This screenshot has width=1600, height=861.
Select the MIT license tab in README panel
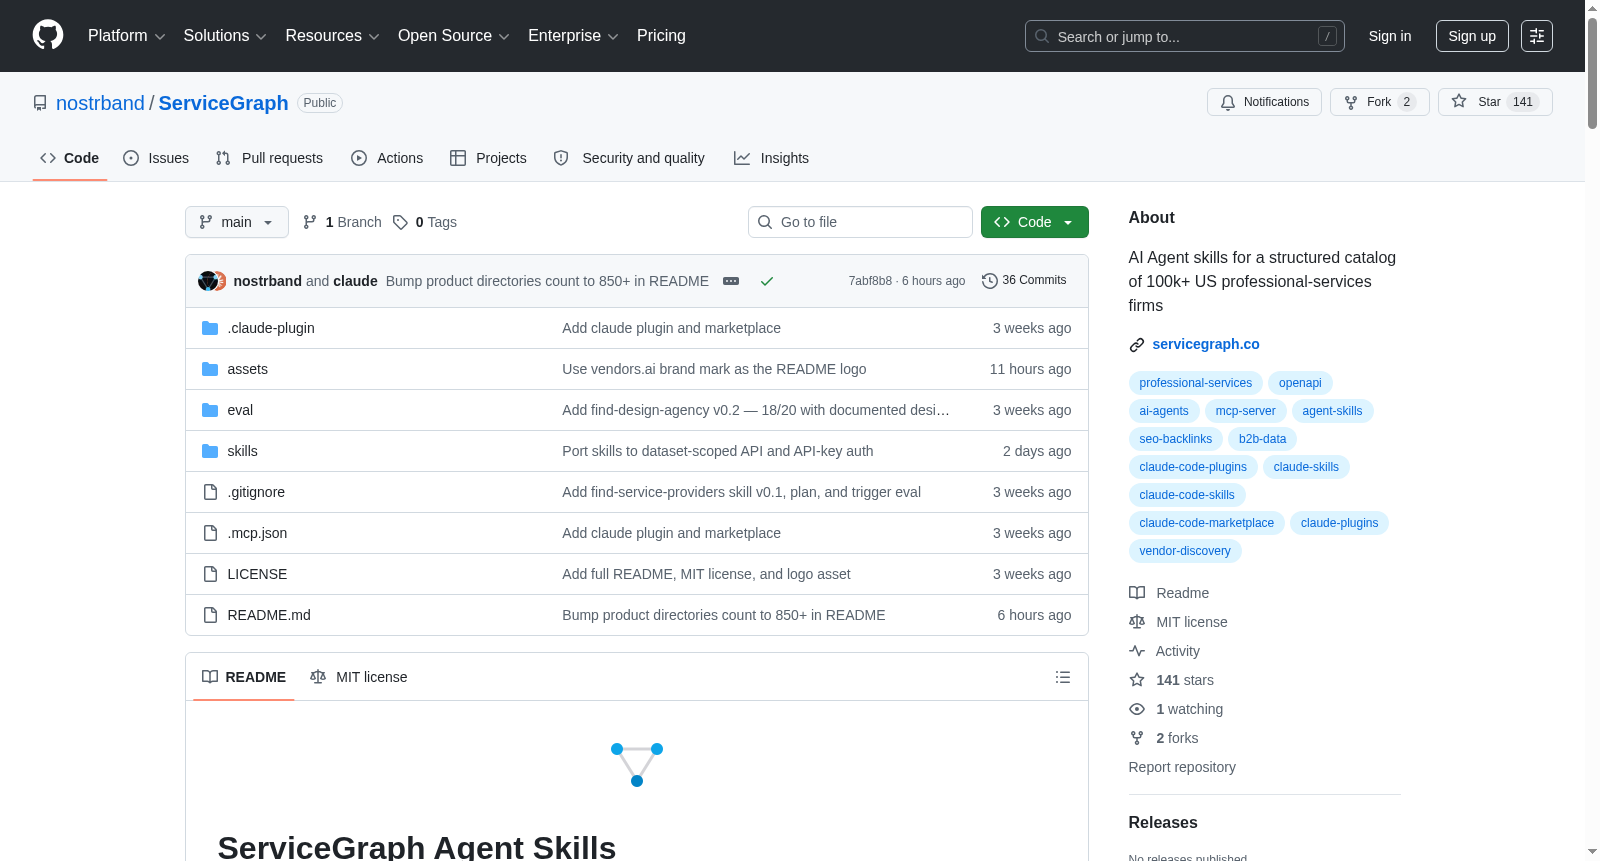click(x=359, y=677)
